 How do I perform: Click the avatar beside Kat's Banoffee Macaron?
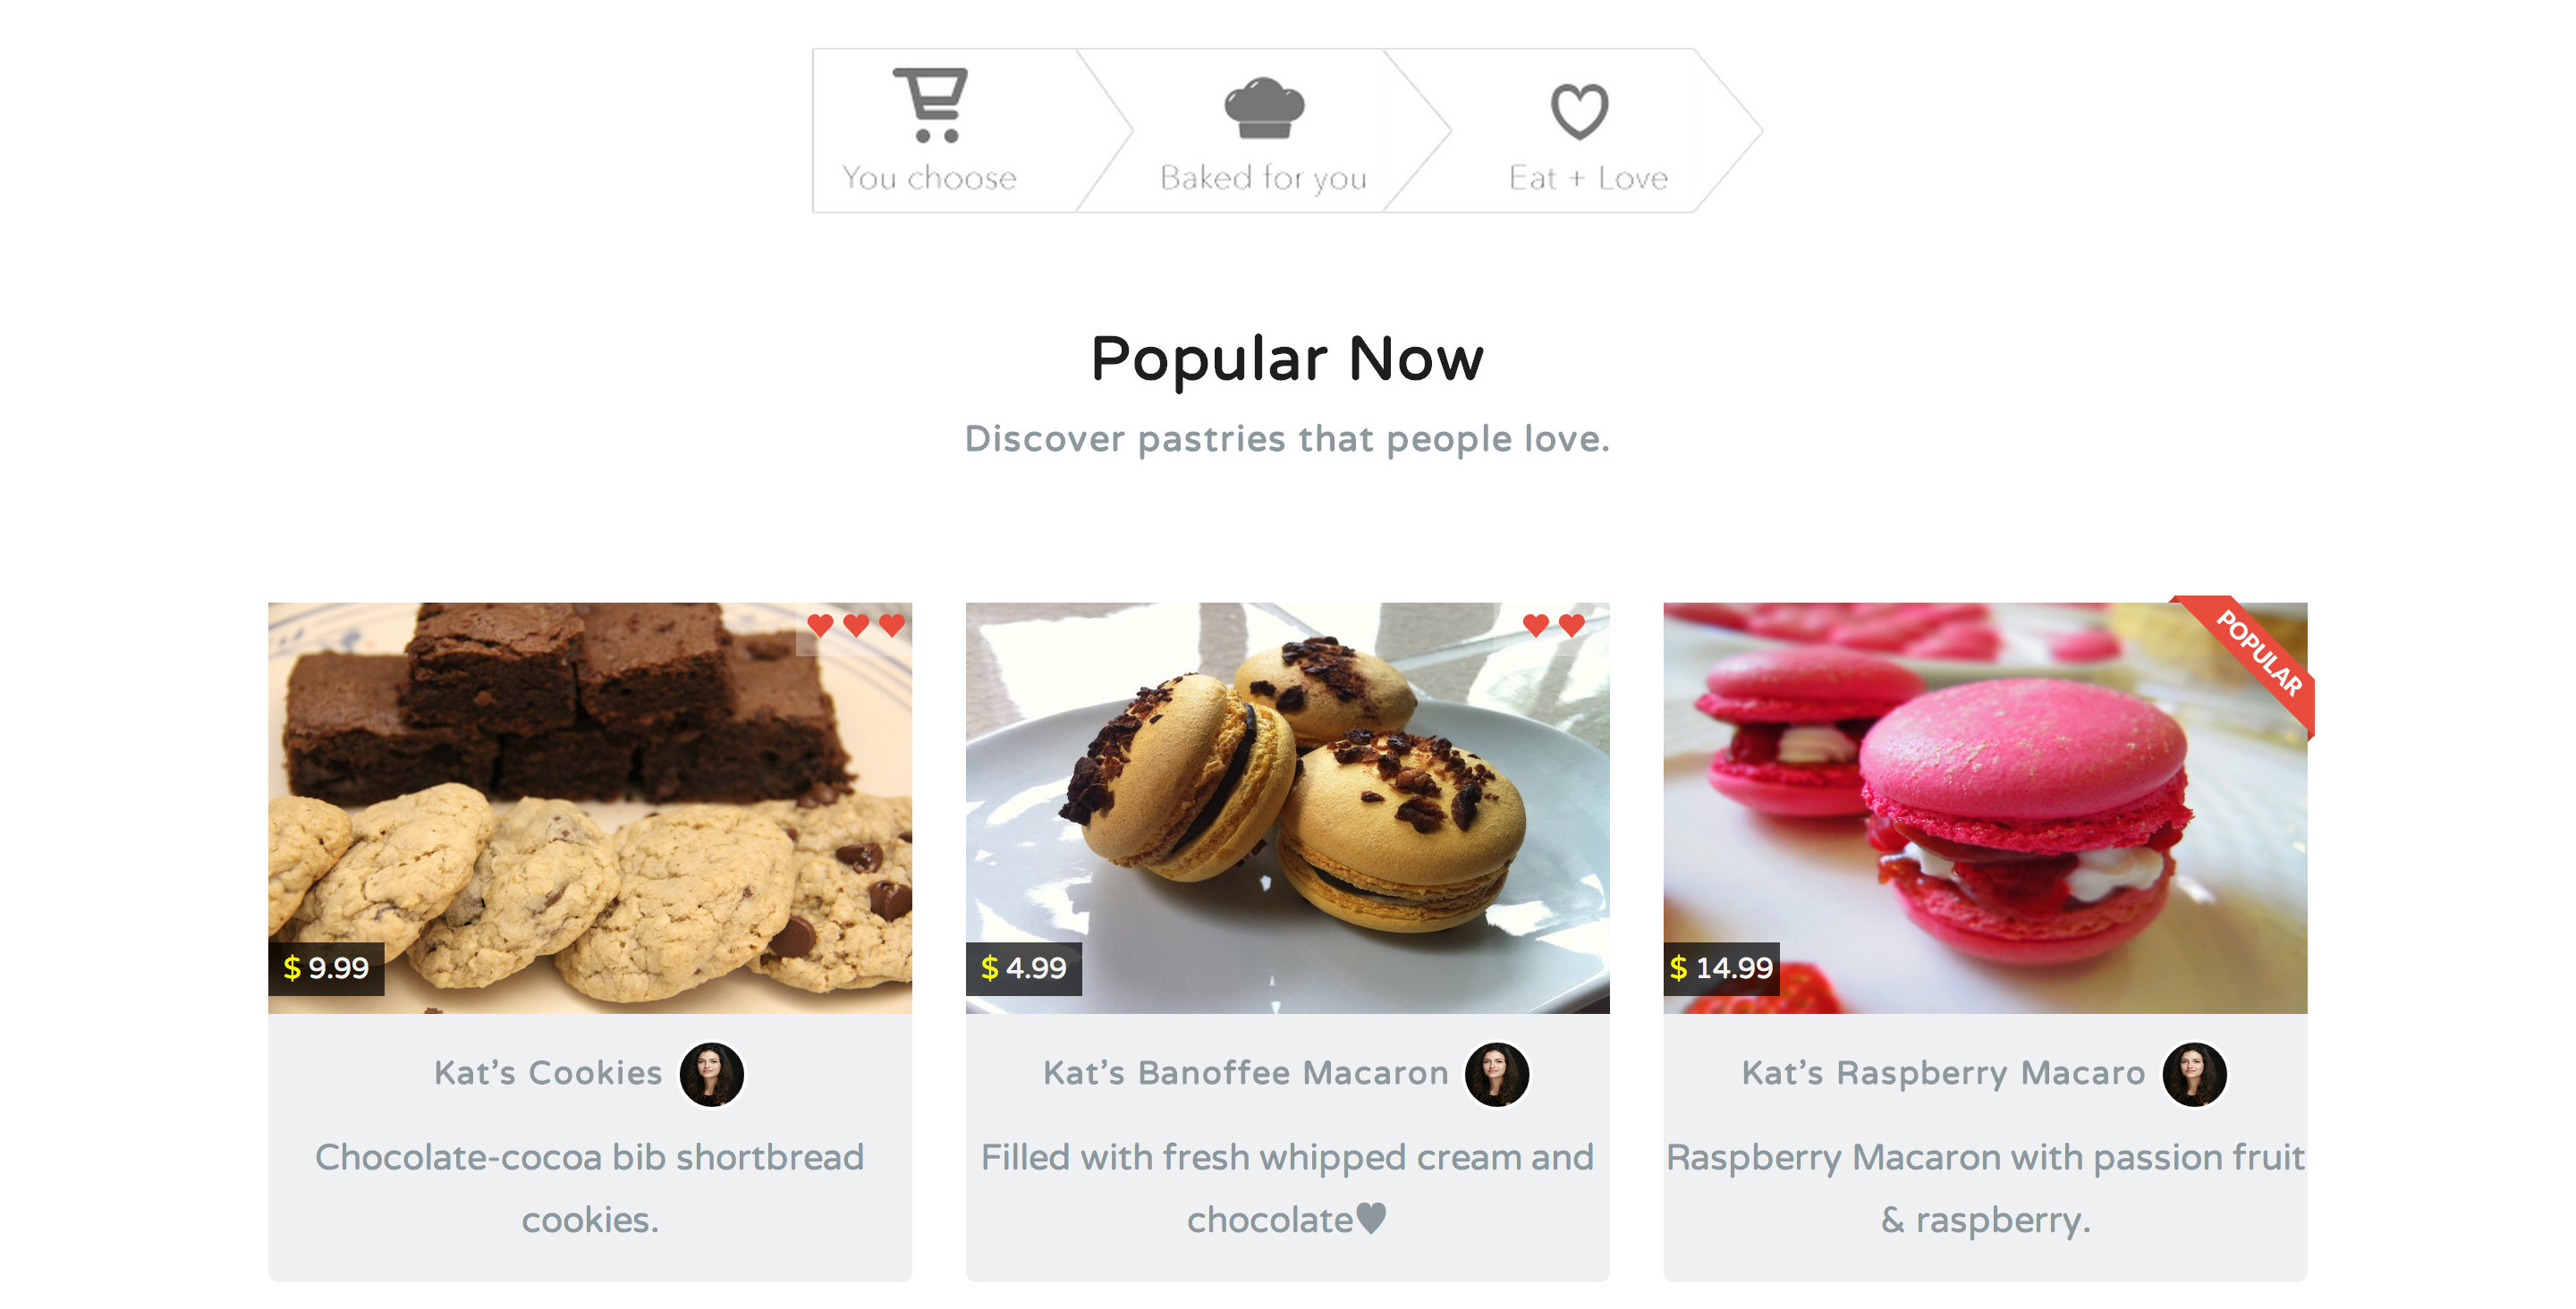pyautogui.click(x=1496, y=1074)
